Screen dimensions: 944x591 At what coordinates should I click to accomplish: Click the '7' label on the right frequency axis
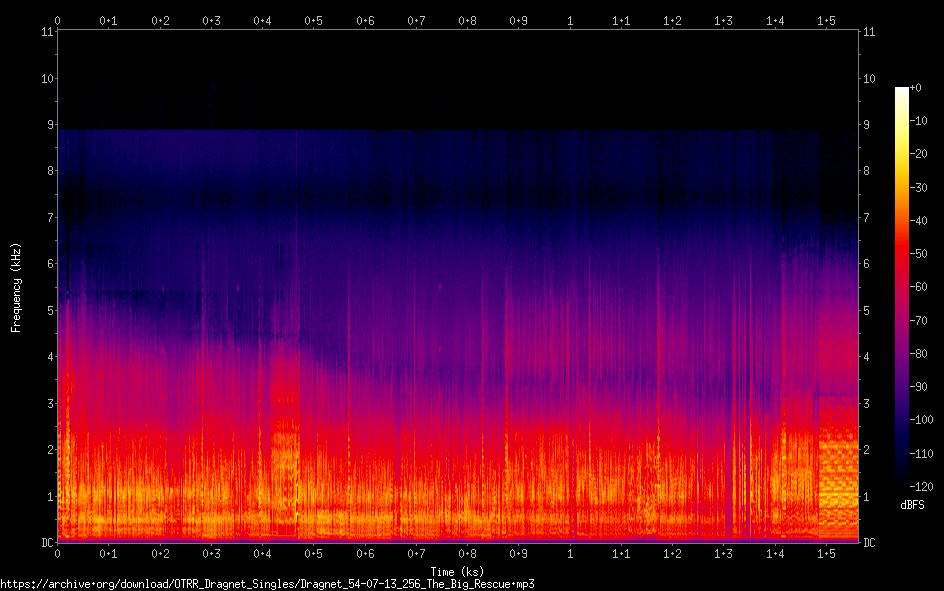867,218
